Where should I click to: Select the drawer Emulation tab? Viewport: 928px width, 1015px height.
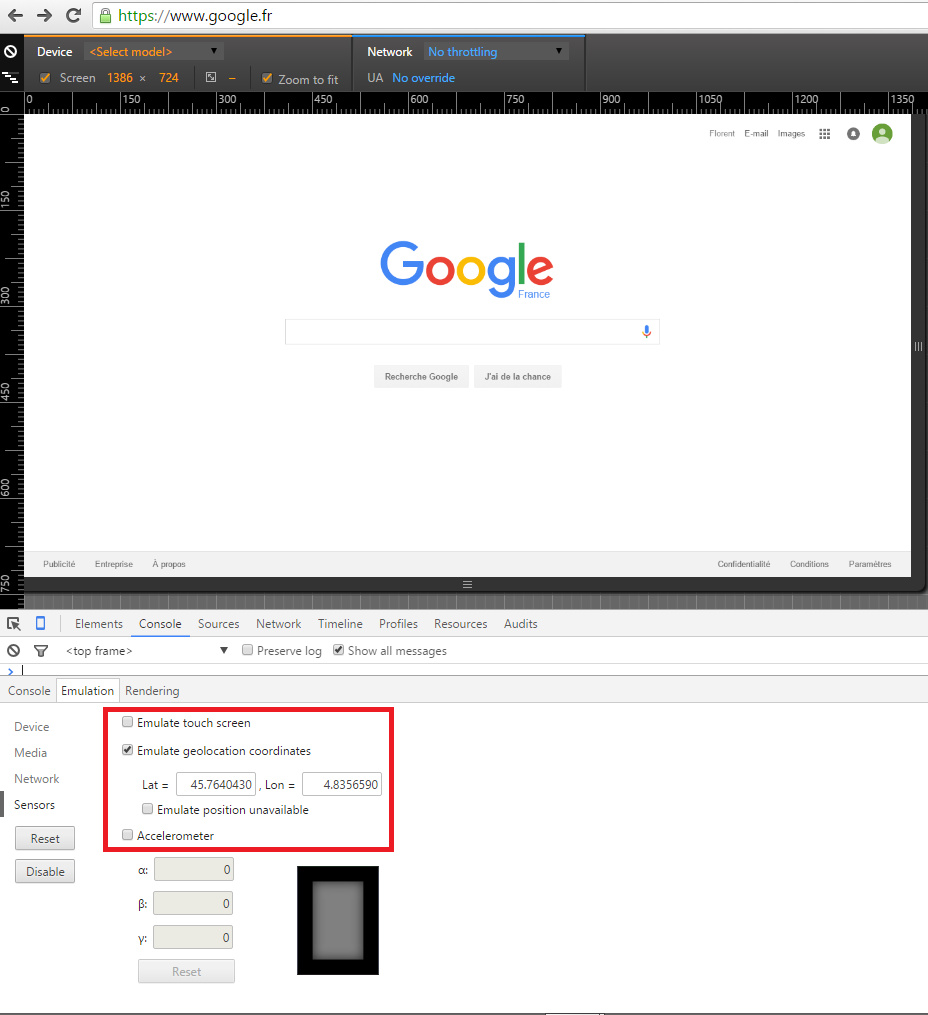click(x=87, y=691)
